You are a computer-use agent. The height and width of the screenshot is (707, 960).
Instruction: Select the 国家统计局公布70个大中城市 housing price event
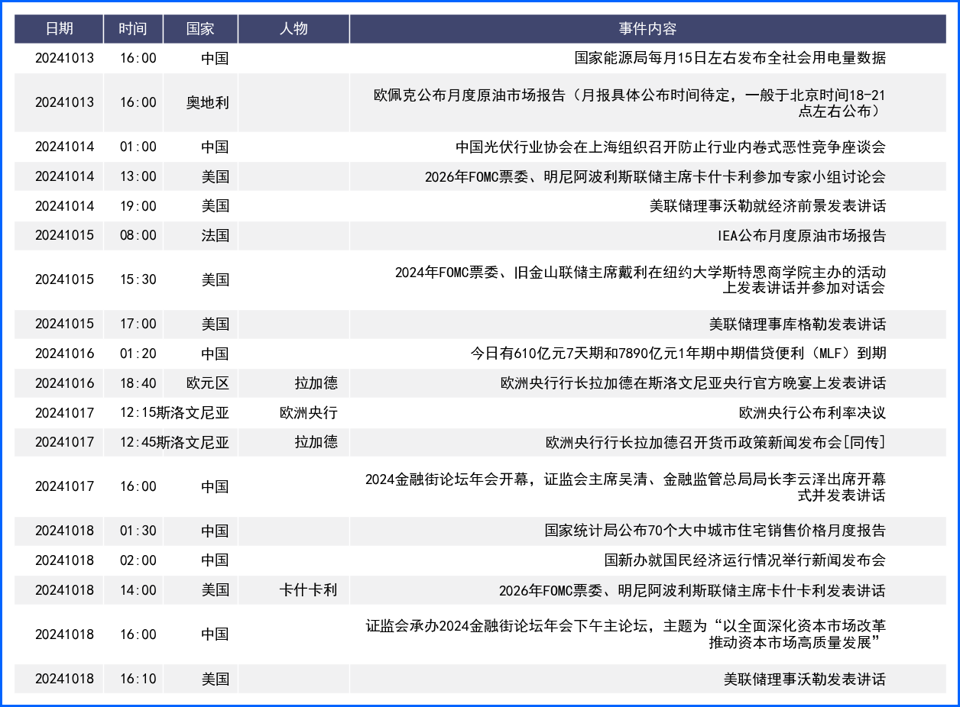click(x=715, y=531)
